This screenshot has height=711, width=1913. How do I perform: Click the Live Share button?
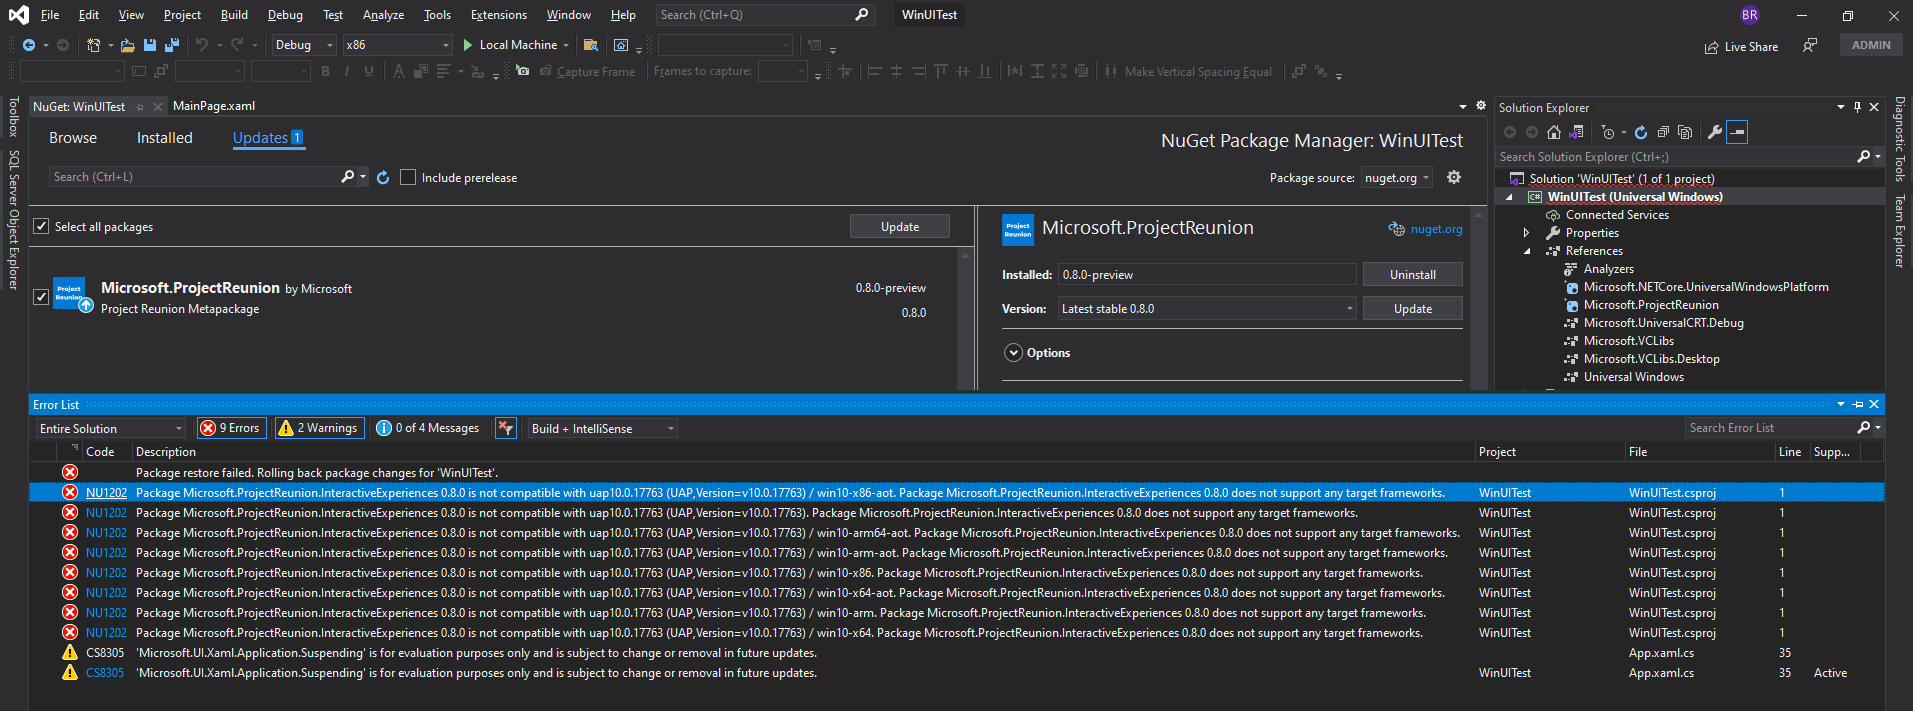tap(1741, 46)
